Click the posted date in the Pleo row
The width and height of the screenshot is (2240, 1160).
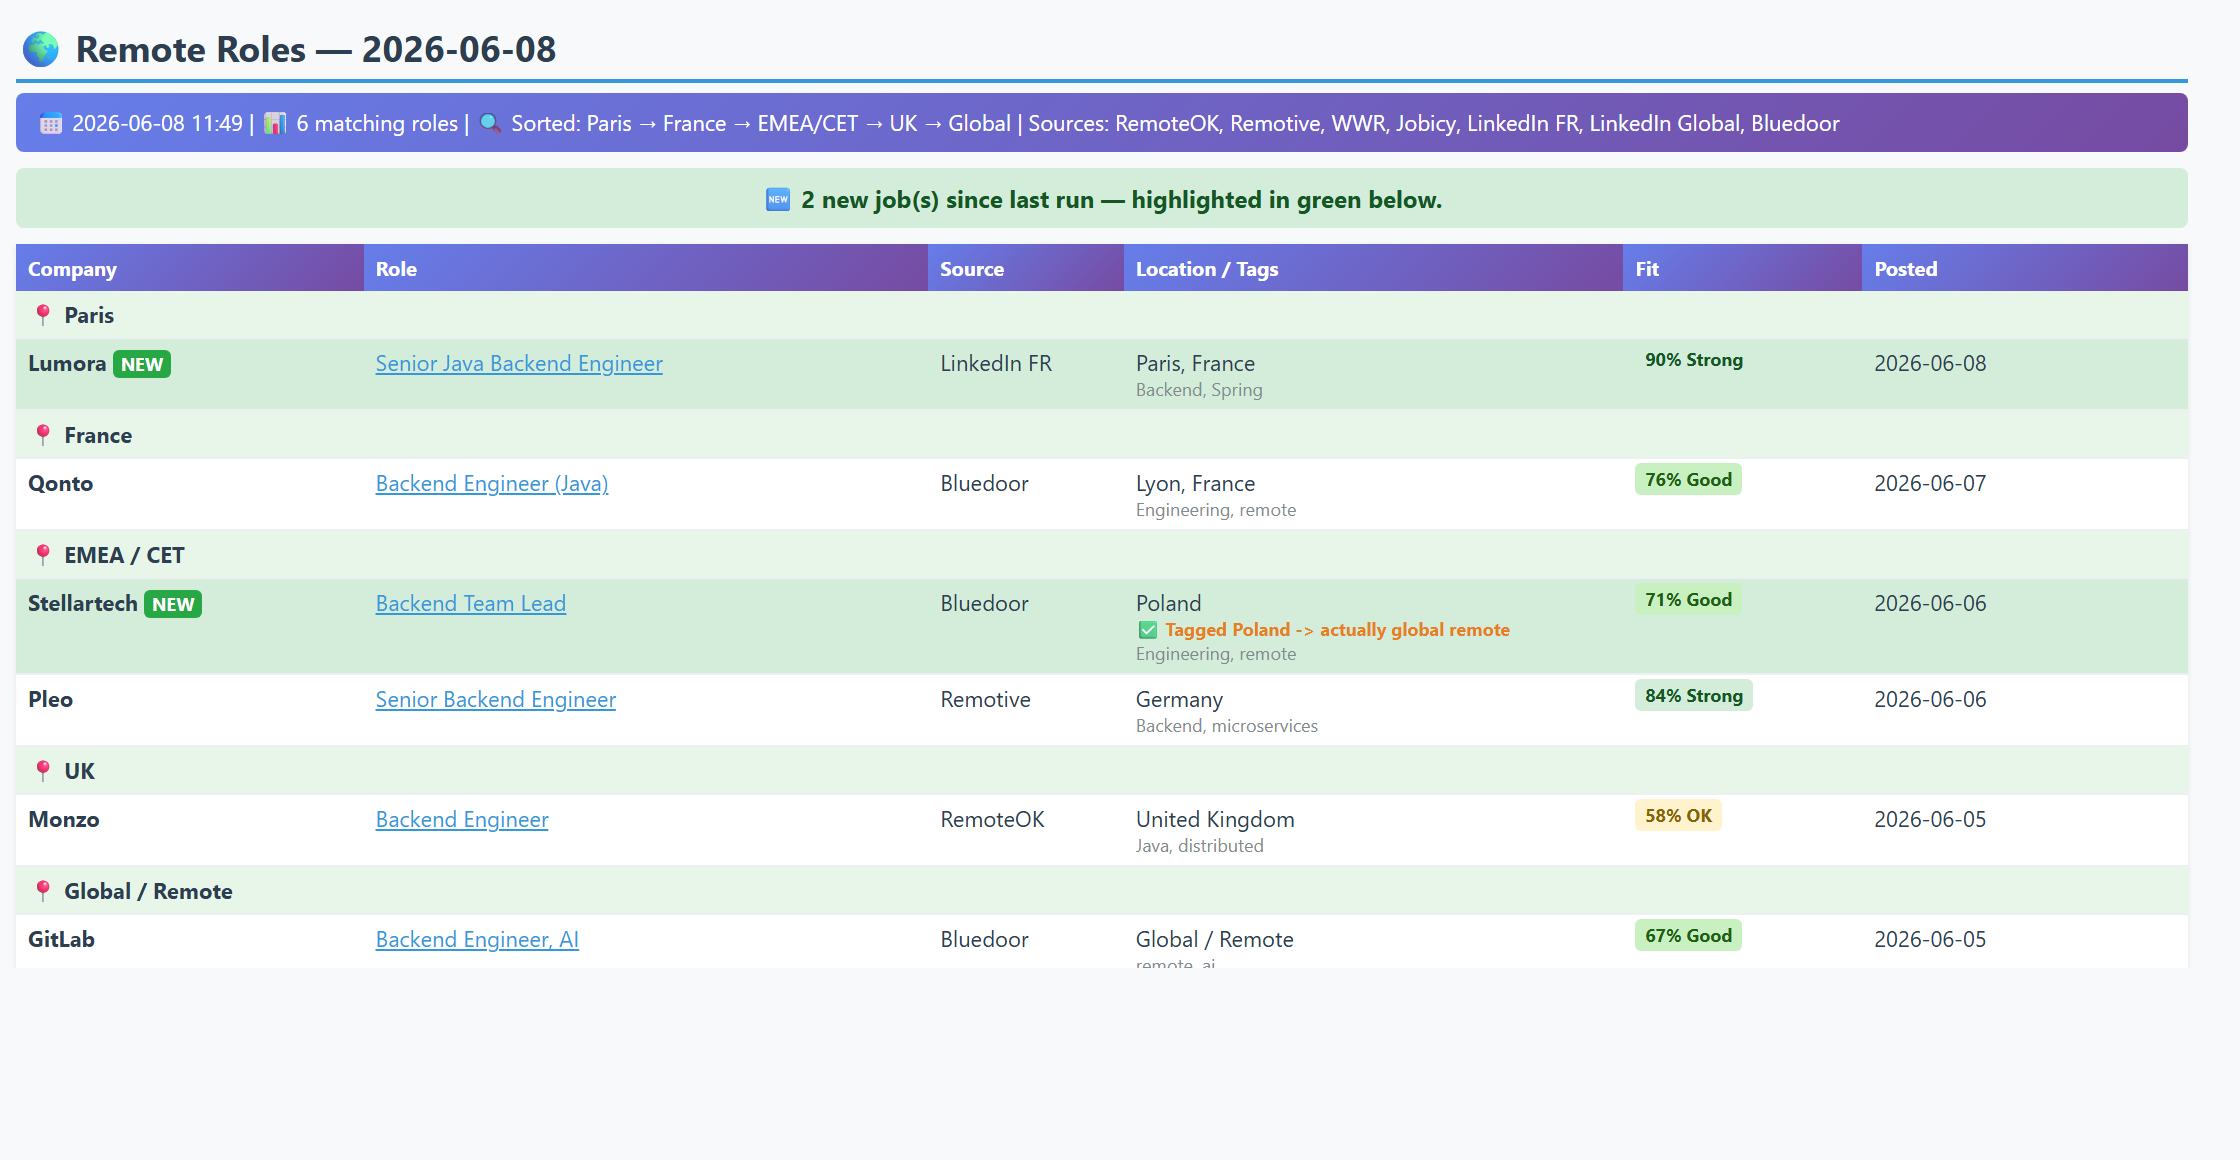click(x=1930, y=700)
